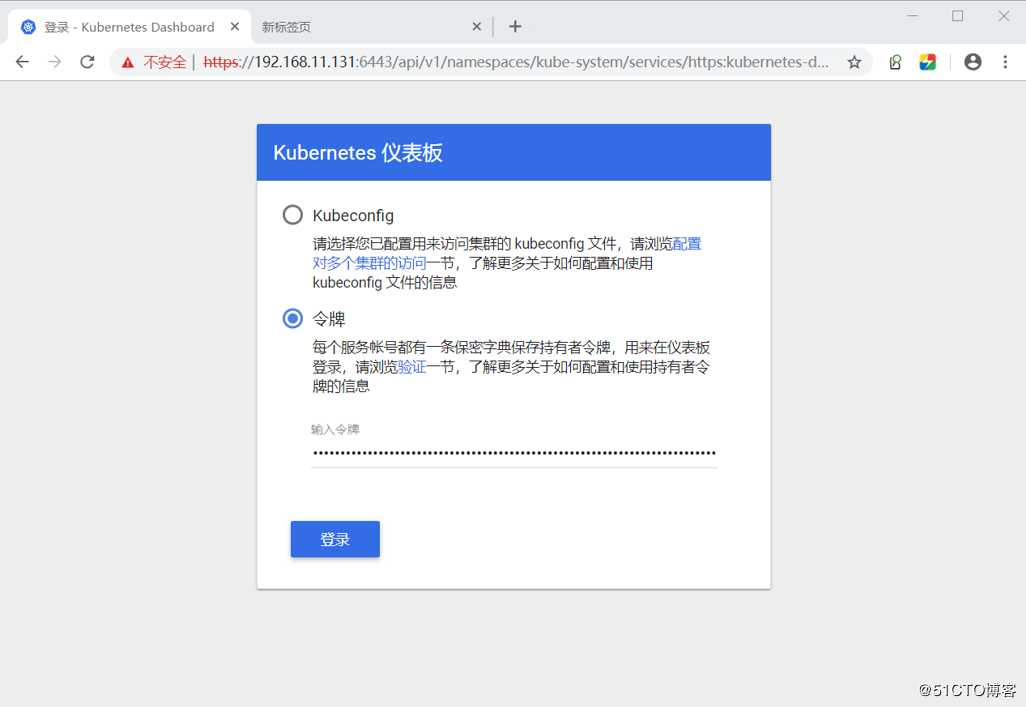Image resolution: width=1026 pixels, height=707 pixels.
Task: Click the address bar URL
Action: [x=516, y=62]
